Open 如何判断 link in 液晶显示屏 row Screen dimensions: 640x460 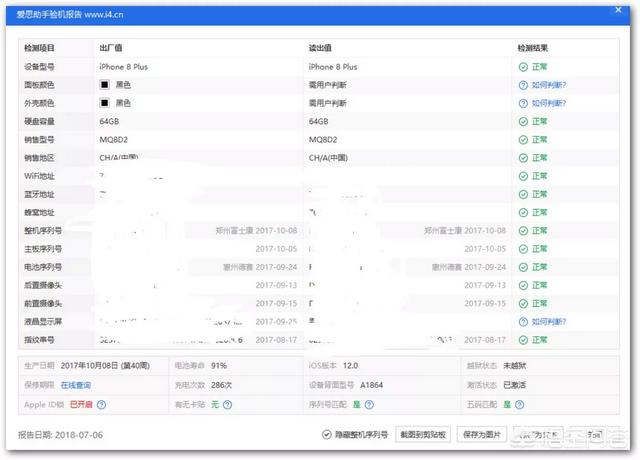click(x=549, y=323)
